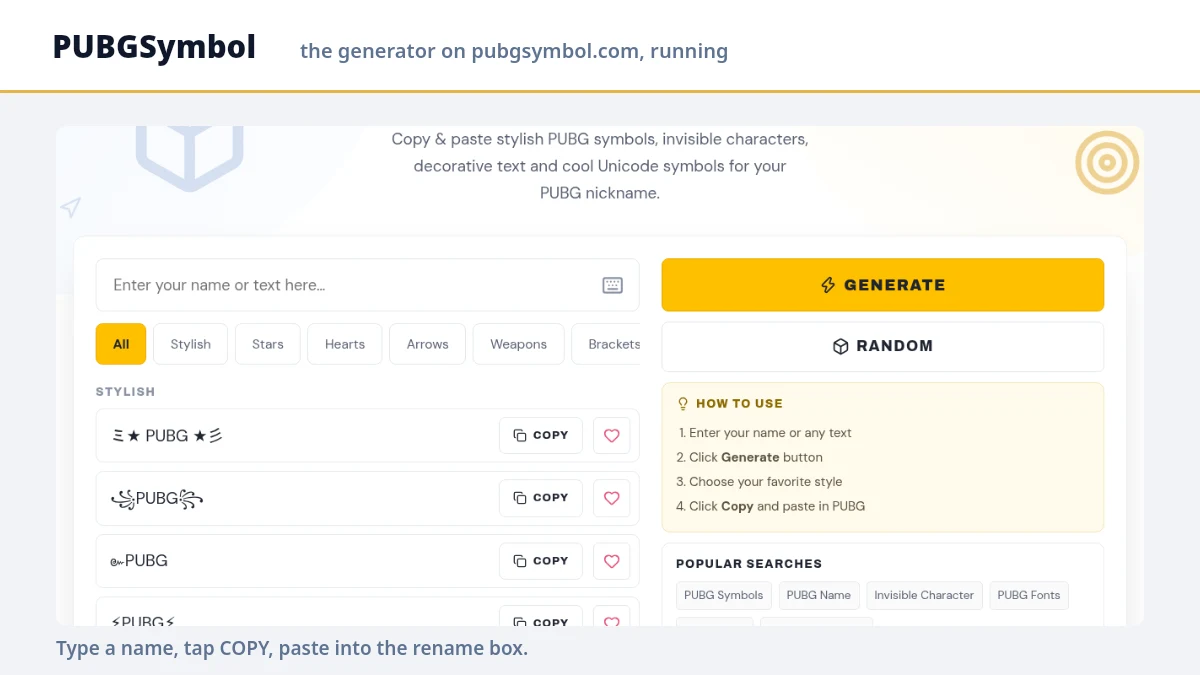Click the lightbulb icon beside HOW TO USE
The width and height of the screenshot is (1200, 675).
coord(684,404)
